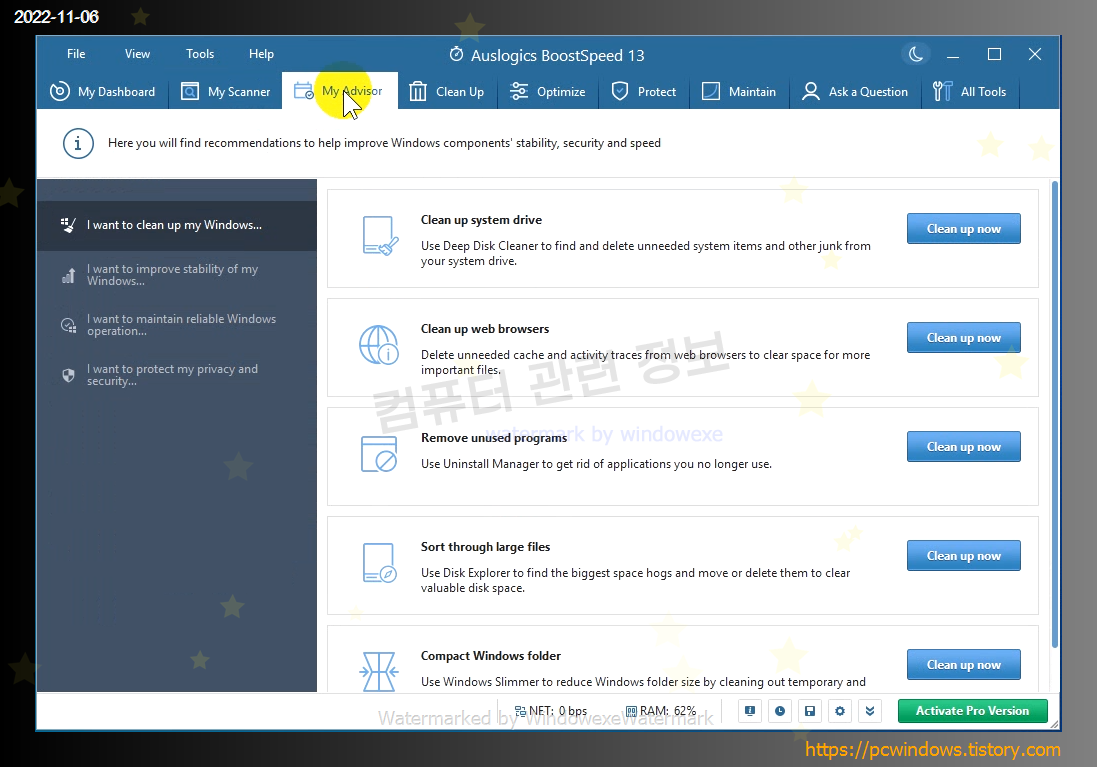Click the Optimize sliders icon

519,92
